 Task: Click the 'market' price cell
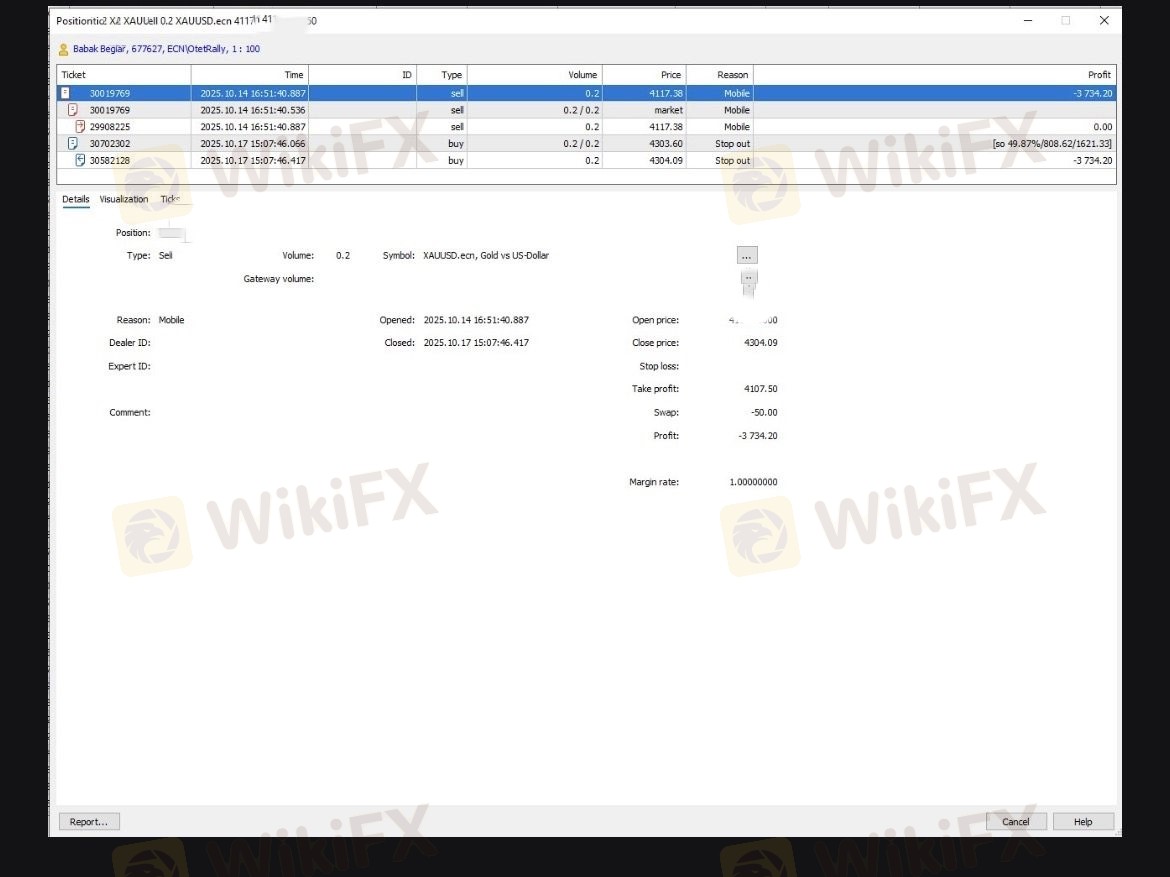pyautogui.click(x=668, y=110)
